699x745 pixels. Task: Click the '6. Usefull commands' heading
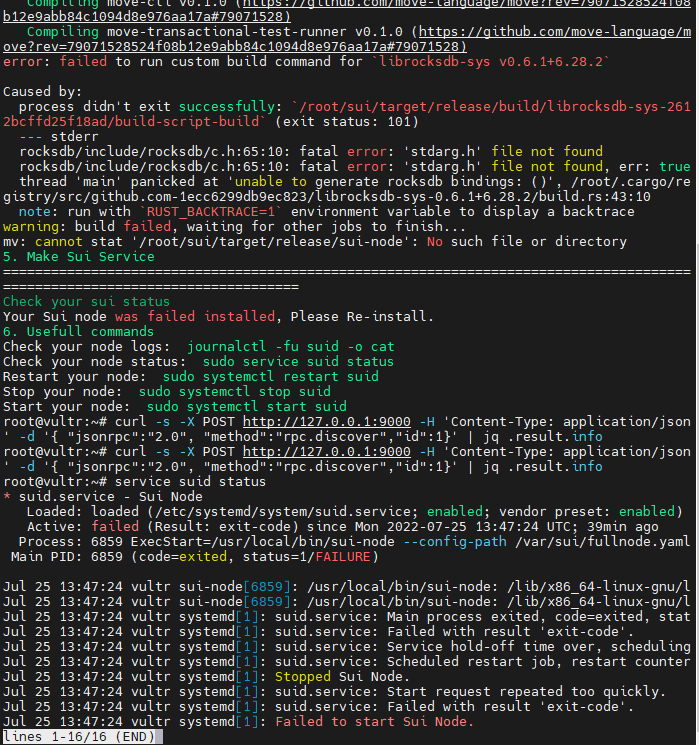tap(78, 332)
